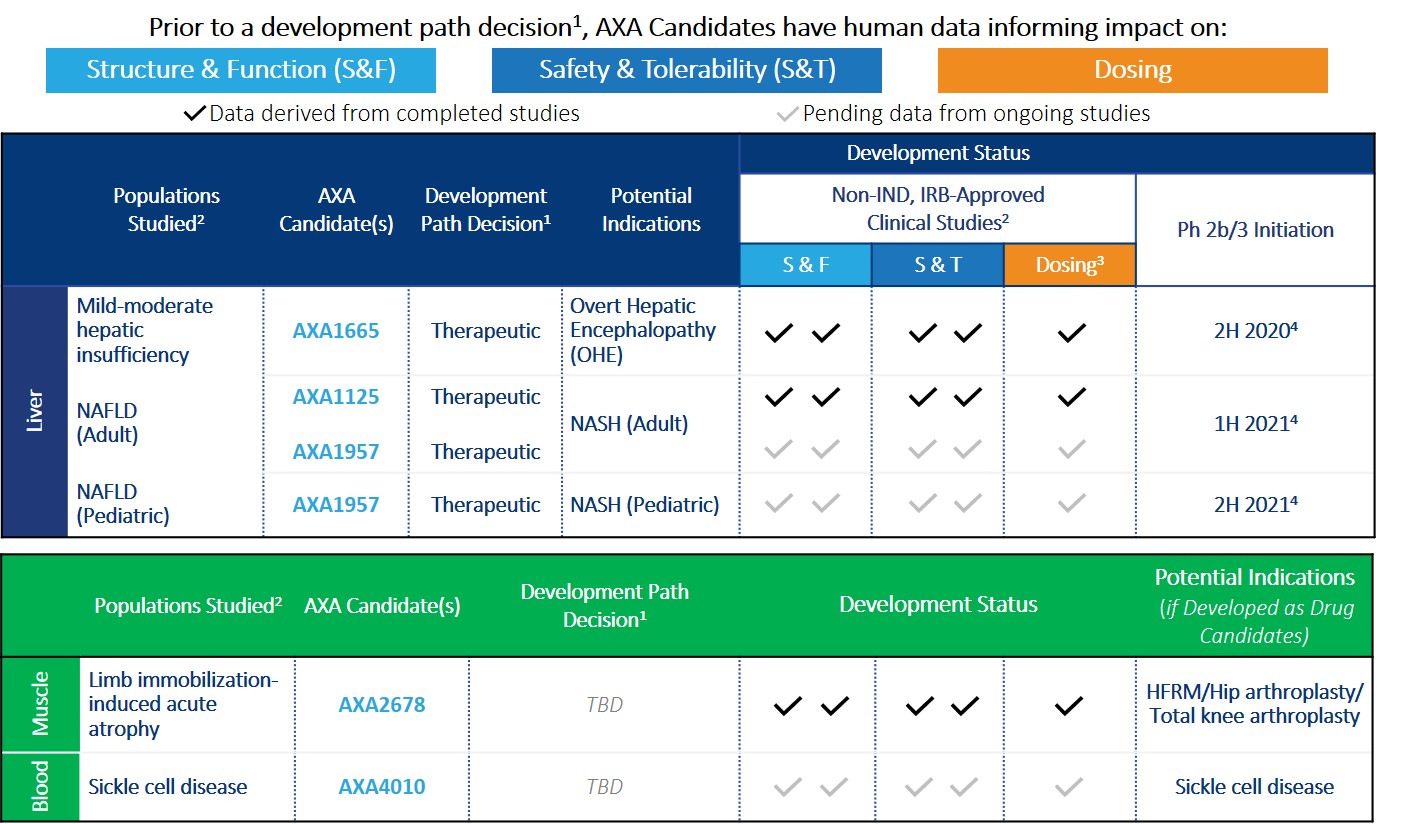Click 'AXA1957' in the NAFLD (Adult) group
This screenshot has height=824, width=1402.
pyautogui.click(x=336, y=452)
